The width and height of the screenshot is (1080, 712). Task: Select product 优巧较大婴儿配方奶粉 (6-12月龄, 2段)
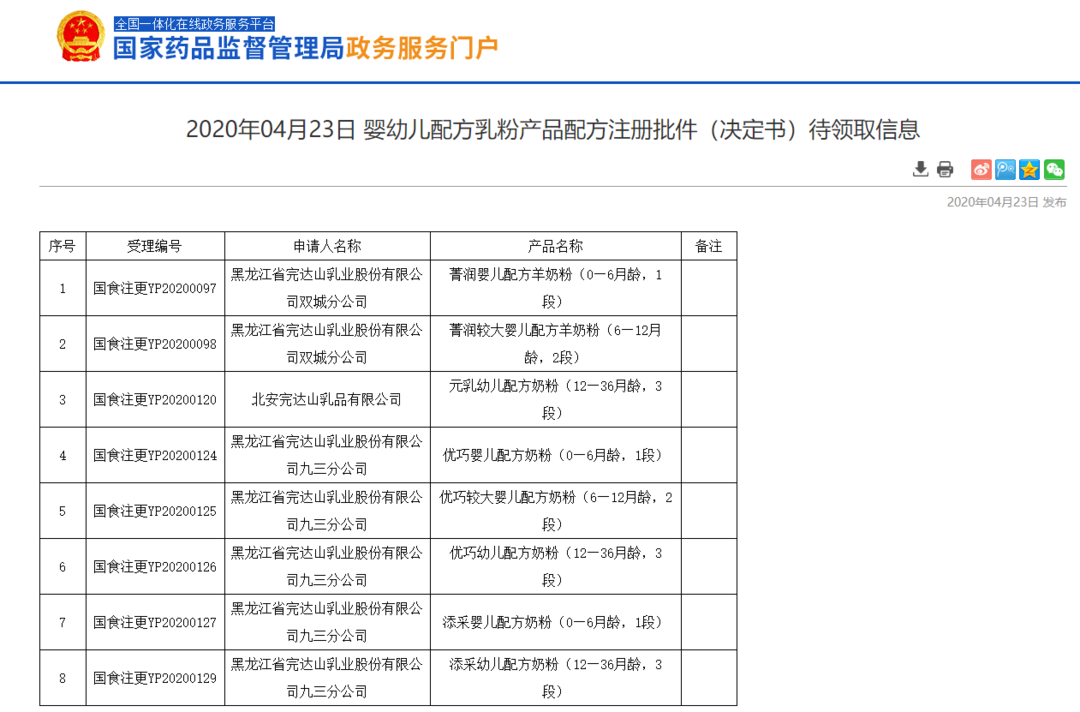(555, 511)
